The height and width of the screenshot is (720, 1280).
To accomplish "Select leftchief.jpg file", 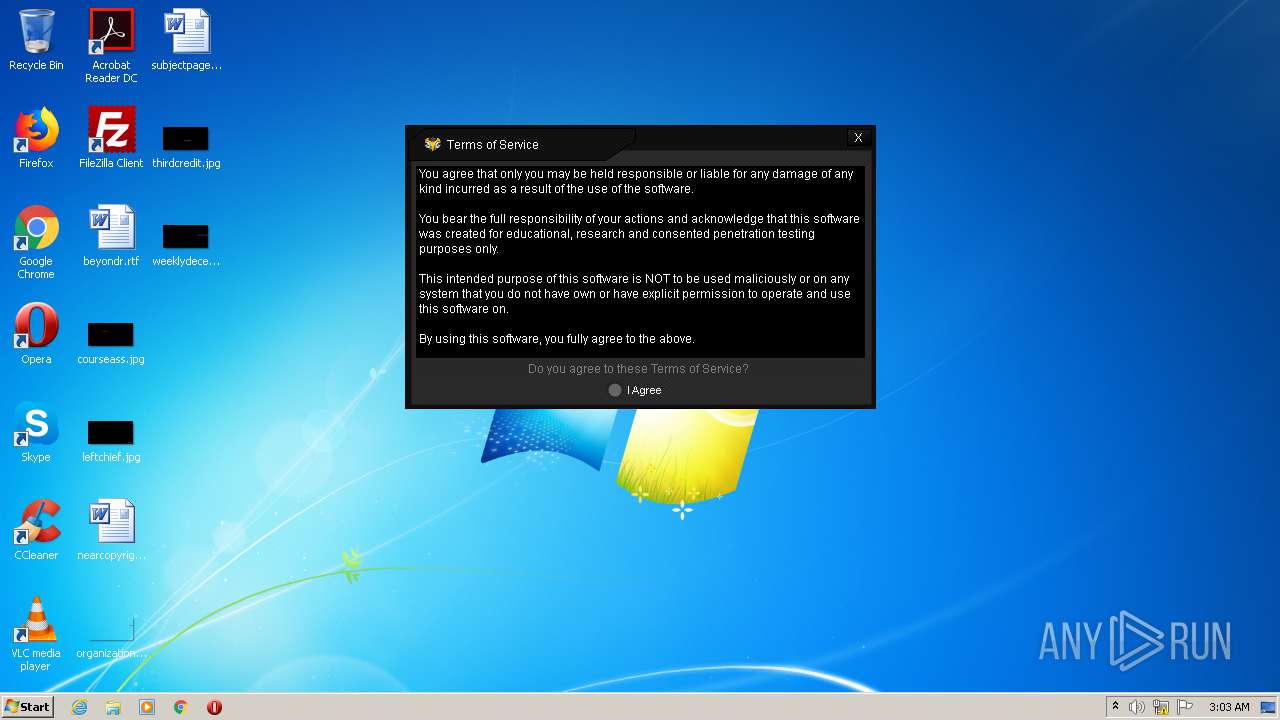I will pos(111,440).
